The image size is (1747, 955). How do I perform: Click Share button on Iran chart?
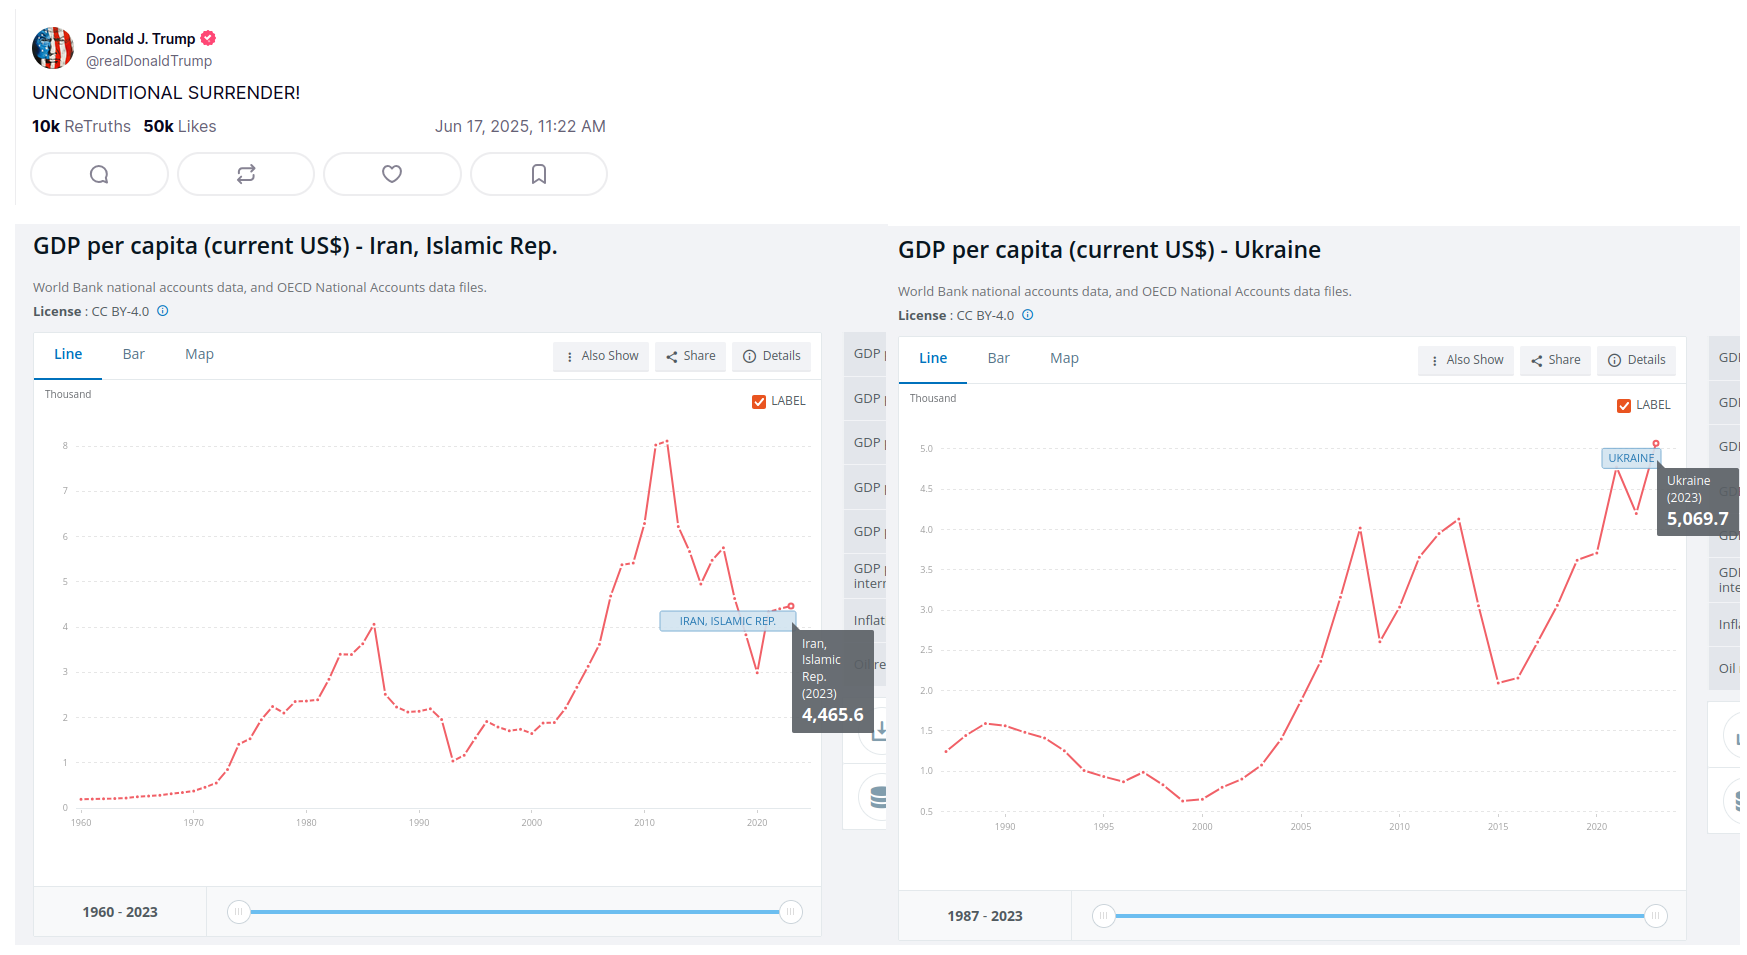pos(691,356)
